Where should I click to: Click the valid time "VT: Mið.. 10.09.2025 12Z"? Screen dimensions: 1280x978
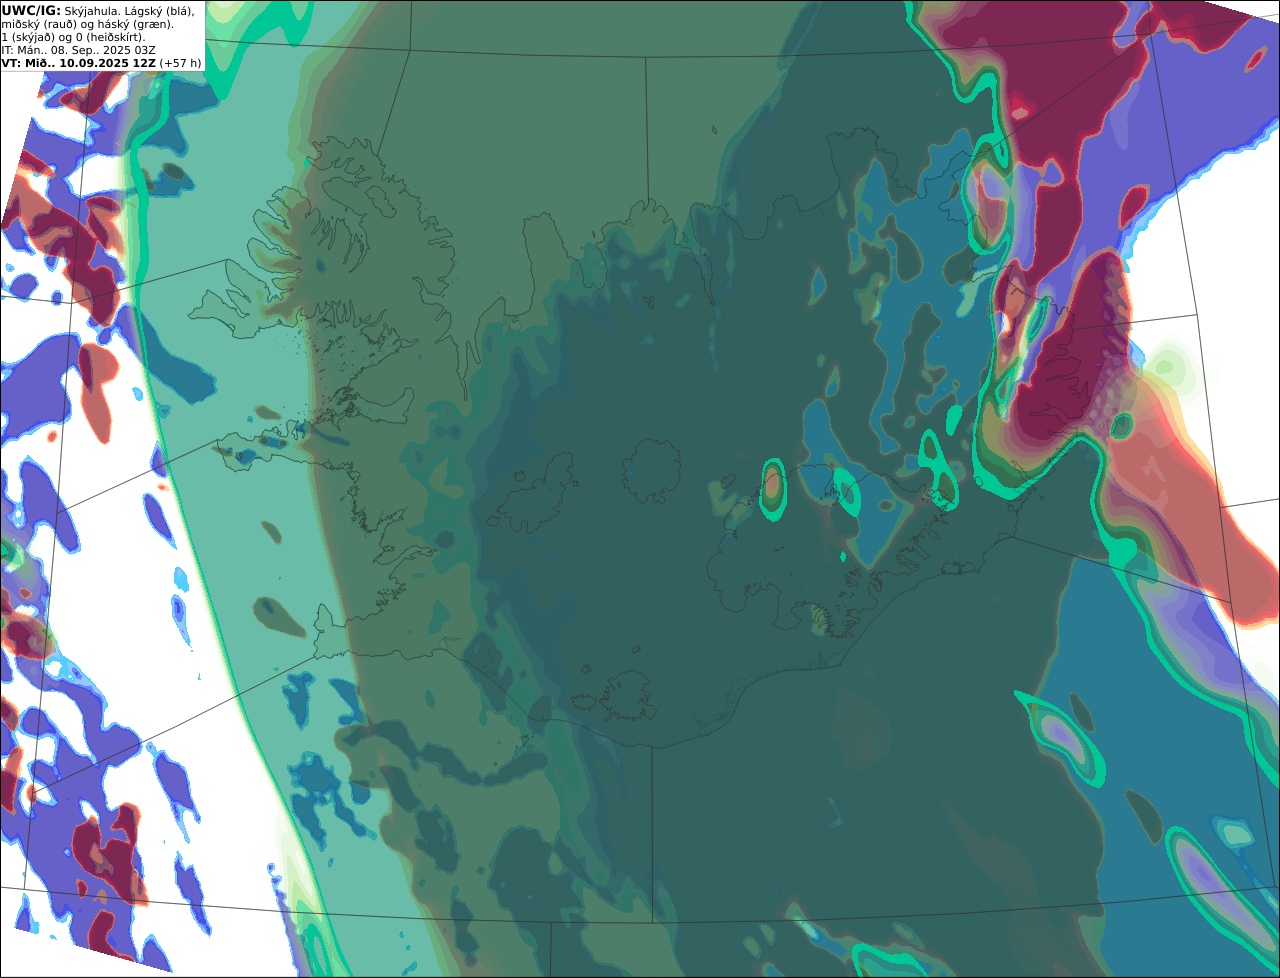pyautogui.click(x=78, y=63)
